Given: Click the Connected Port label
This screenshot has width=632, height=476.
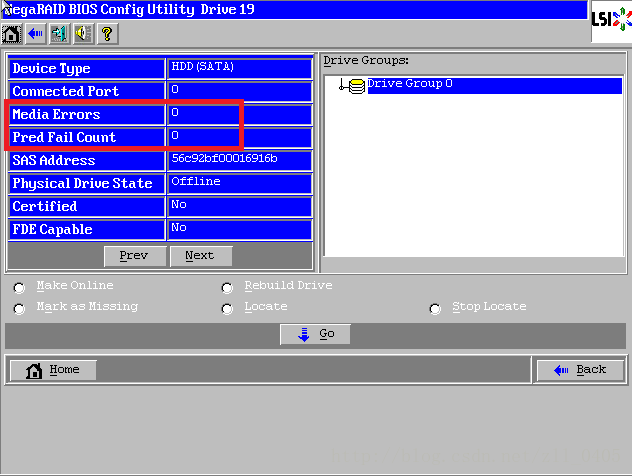Looking at the screenshot, I should coord(66,91).
